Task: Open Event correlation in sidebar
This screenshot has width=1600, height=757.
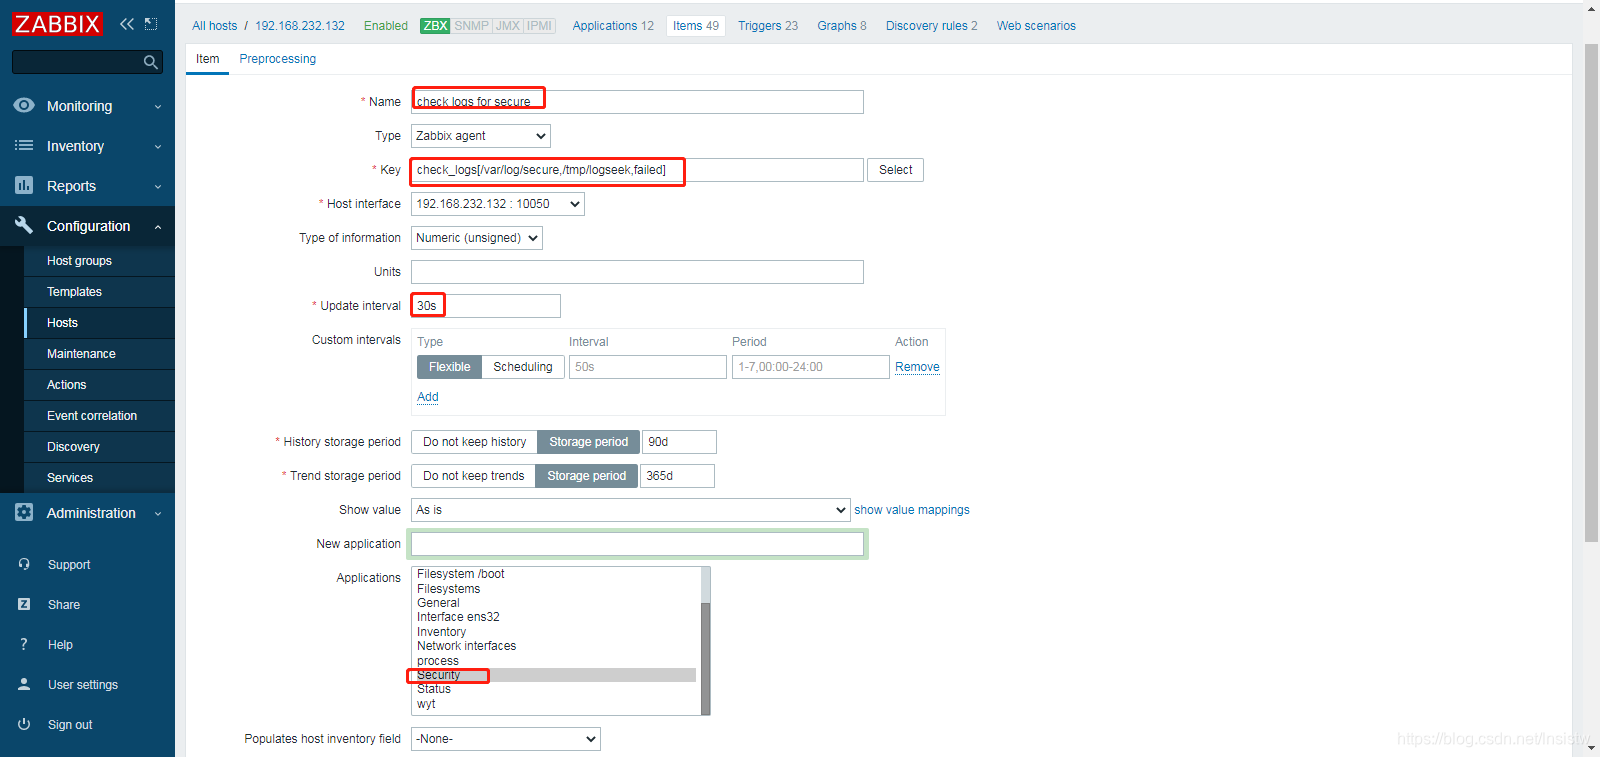Action: (x=92, y=416)
